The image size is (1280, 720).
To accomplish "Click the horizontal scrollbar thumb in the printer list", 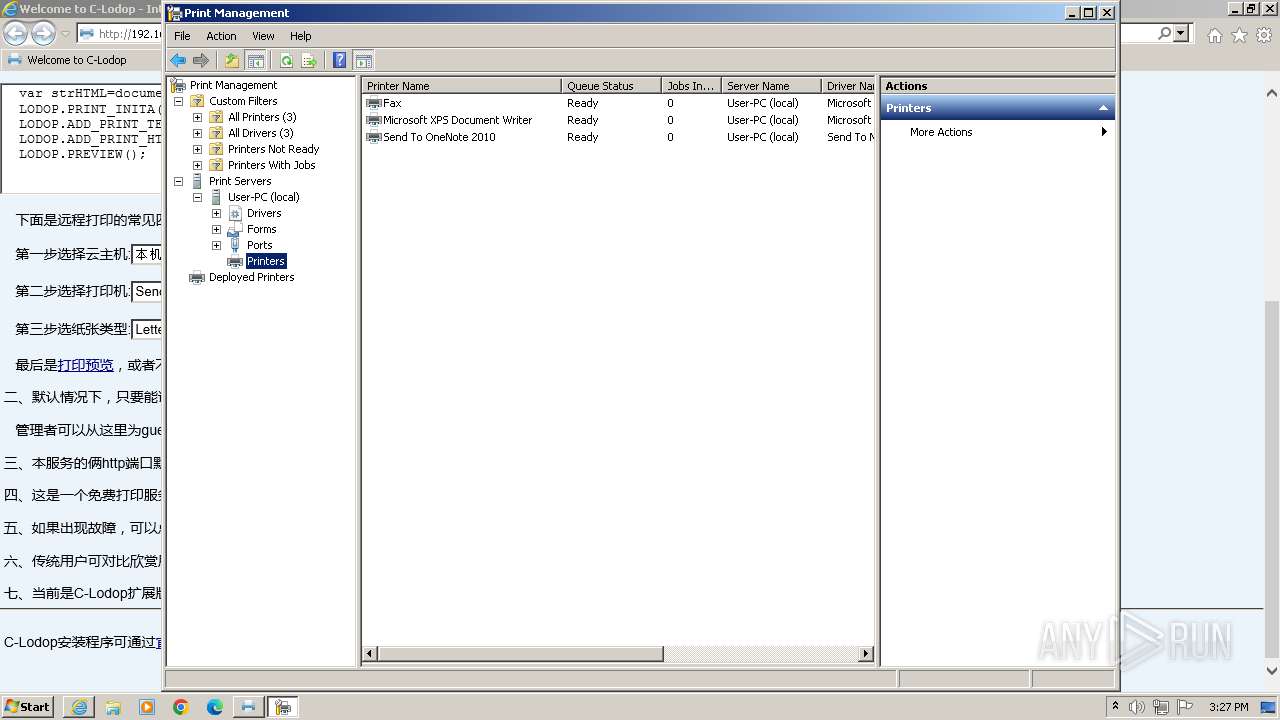I will (x=521, y=654).
